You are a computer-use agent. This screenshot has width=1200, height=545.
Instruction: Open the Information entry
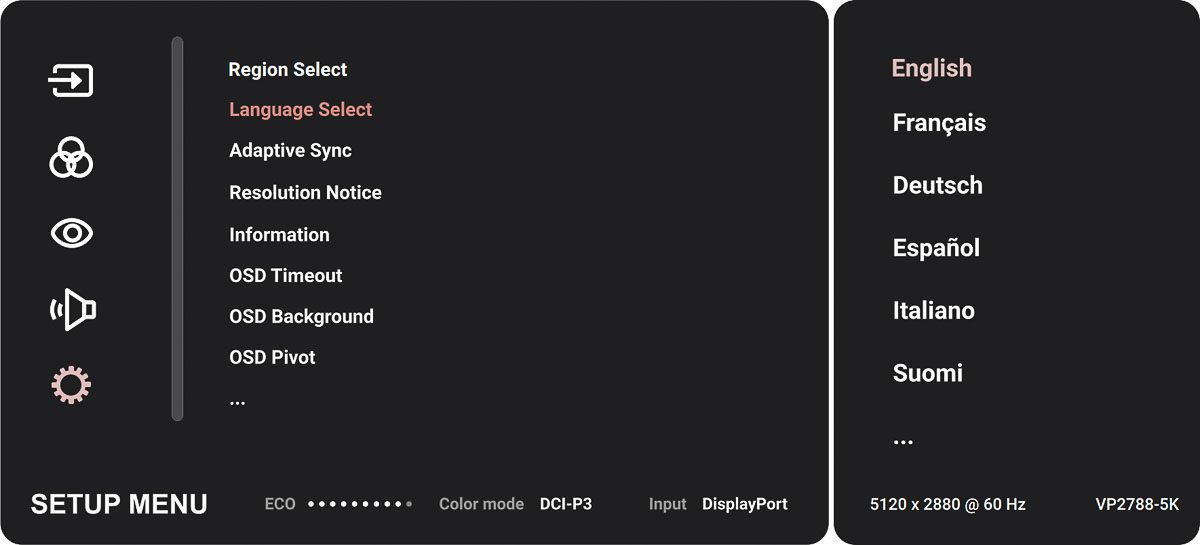point(279,235)
